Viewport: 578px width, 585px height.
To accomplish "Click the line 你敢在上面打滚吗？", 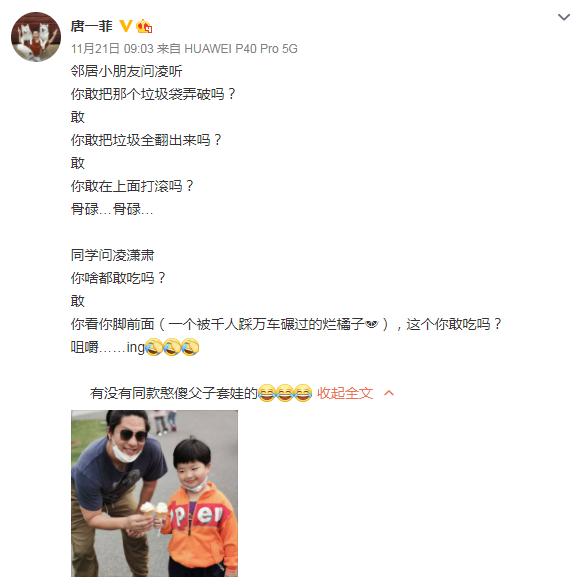I will point(132,186).
